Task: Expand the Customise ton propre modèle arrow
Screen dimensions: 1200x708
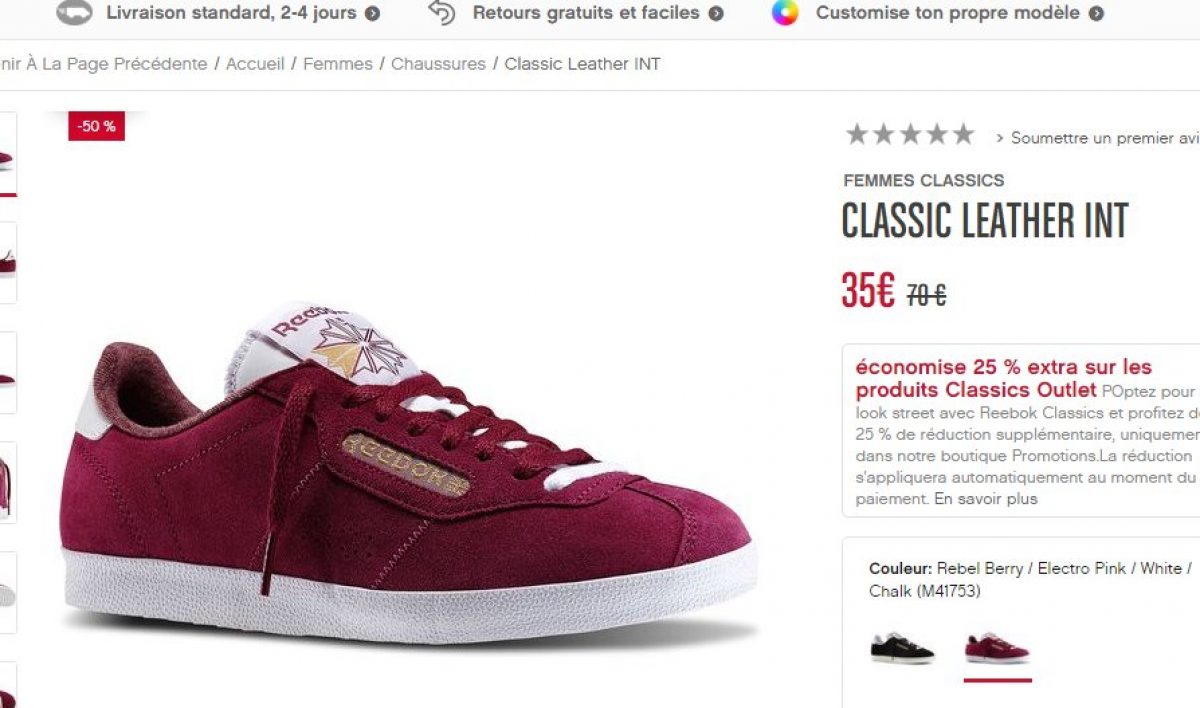Action: [x=1096, y=14]
